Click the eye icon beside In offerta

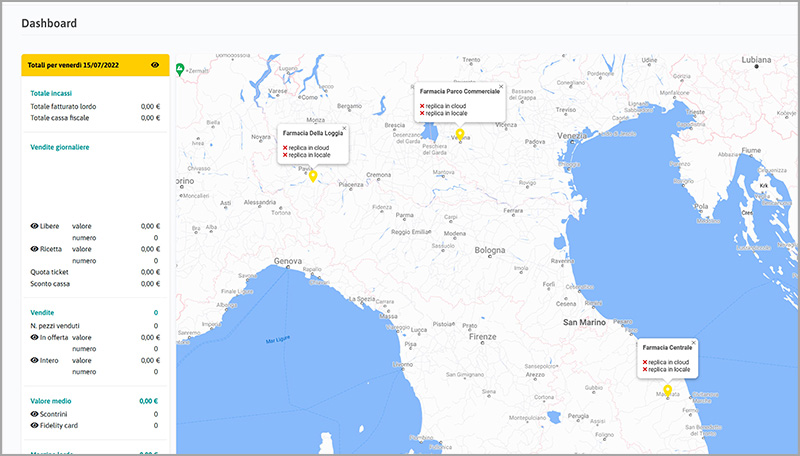(35, 337)
